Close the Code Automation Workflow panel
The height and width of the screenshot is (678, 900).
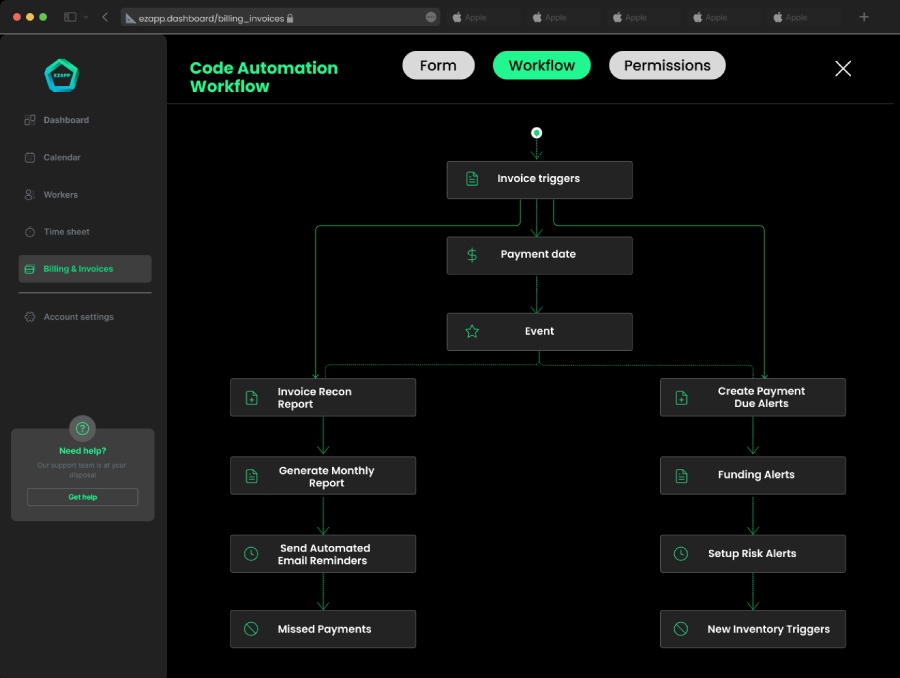843,68
